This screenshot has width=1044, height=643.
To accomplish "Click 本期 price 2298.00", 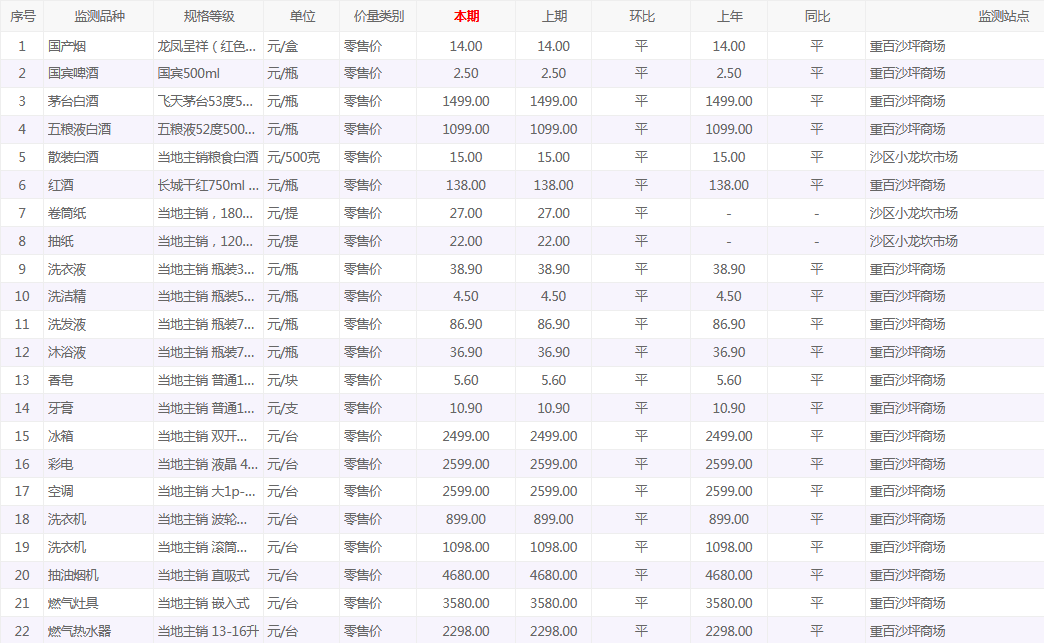I will (466, 631).
